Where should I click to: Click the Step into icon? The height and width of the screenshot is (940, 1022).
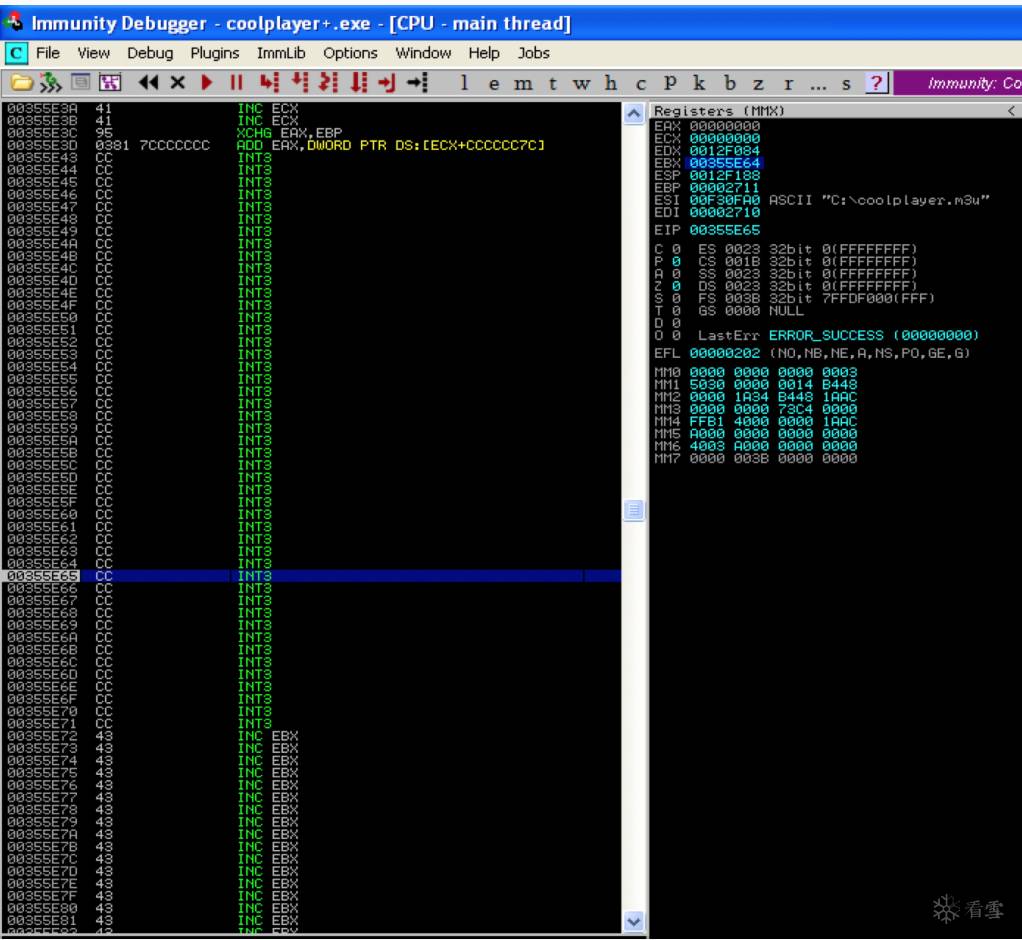click(269, 82)
